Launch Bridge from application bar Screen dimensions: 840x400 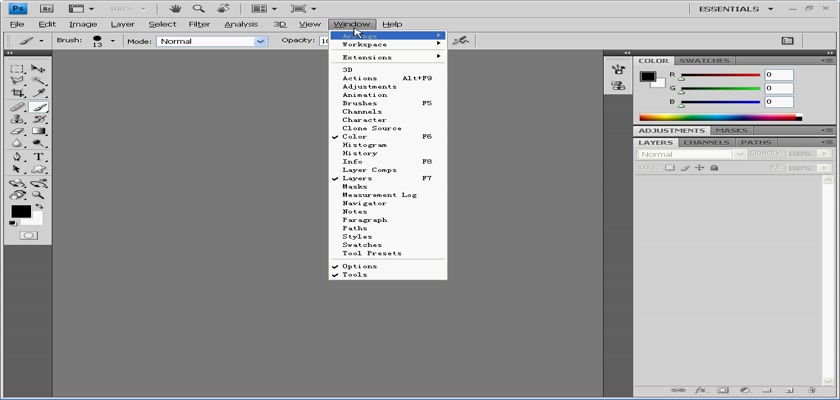[47, 9]
